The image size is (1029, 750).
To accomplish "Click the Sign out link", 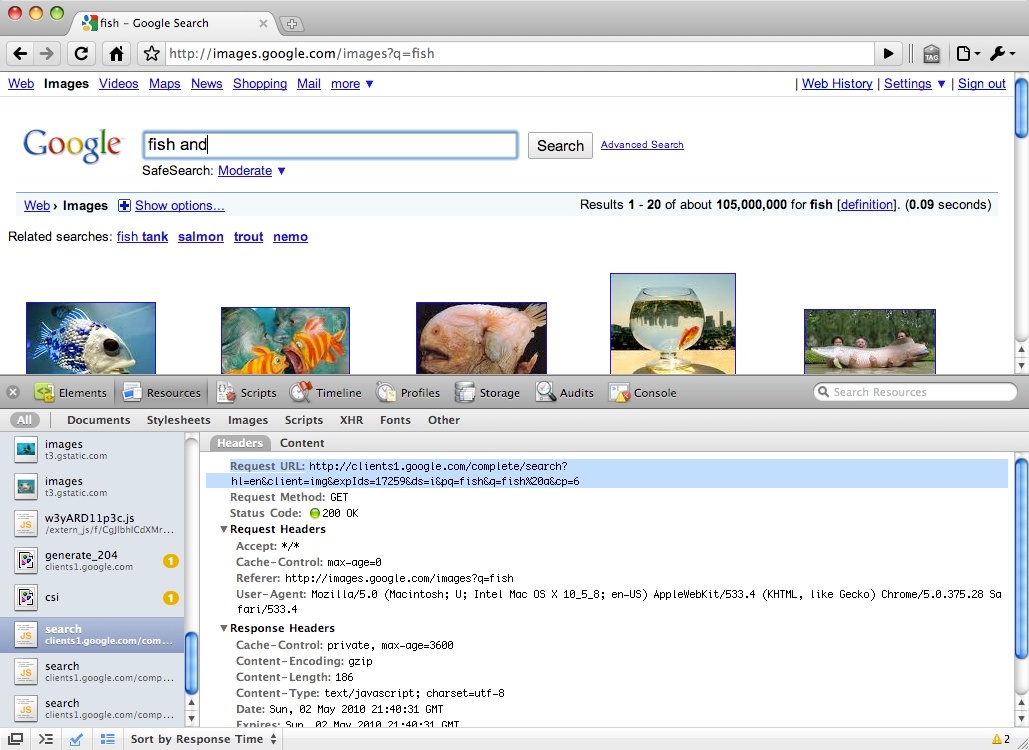I will pos(982,83).
